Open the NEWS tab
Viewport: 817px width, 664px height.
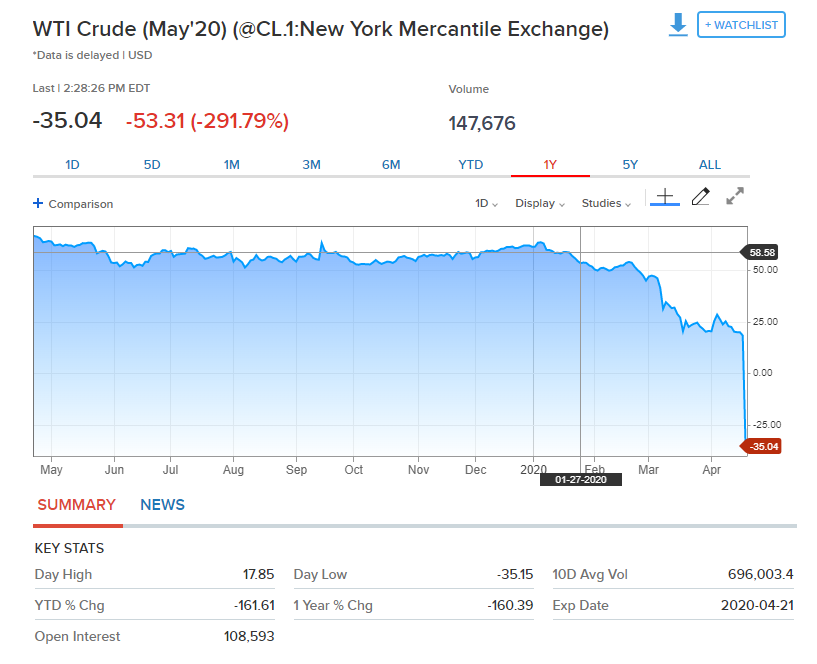162,505
